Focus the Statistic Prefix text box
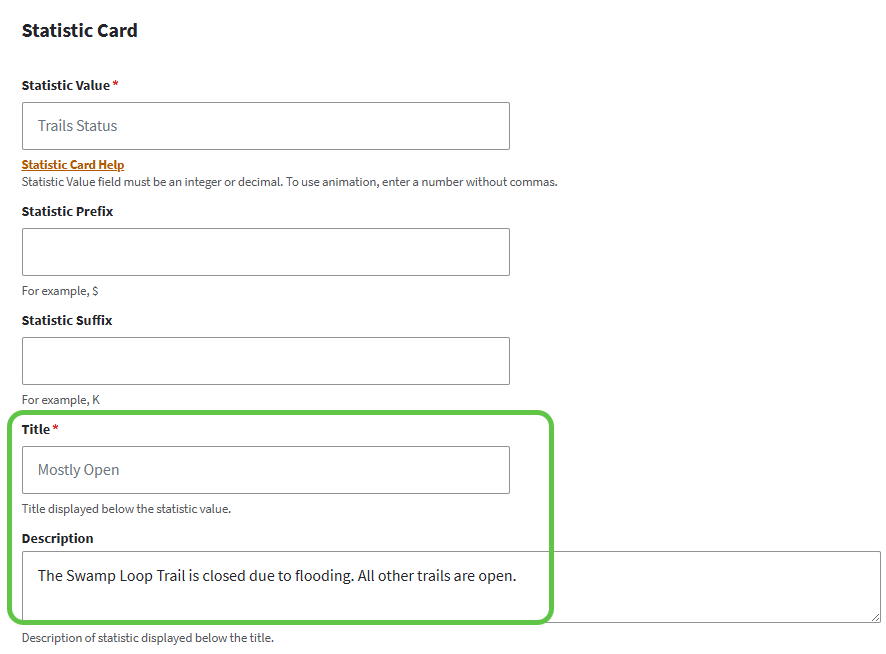The width and height of the screenshot is (886, 654). 266,252
